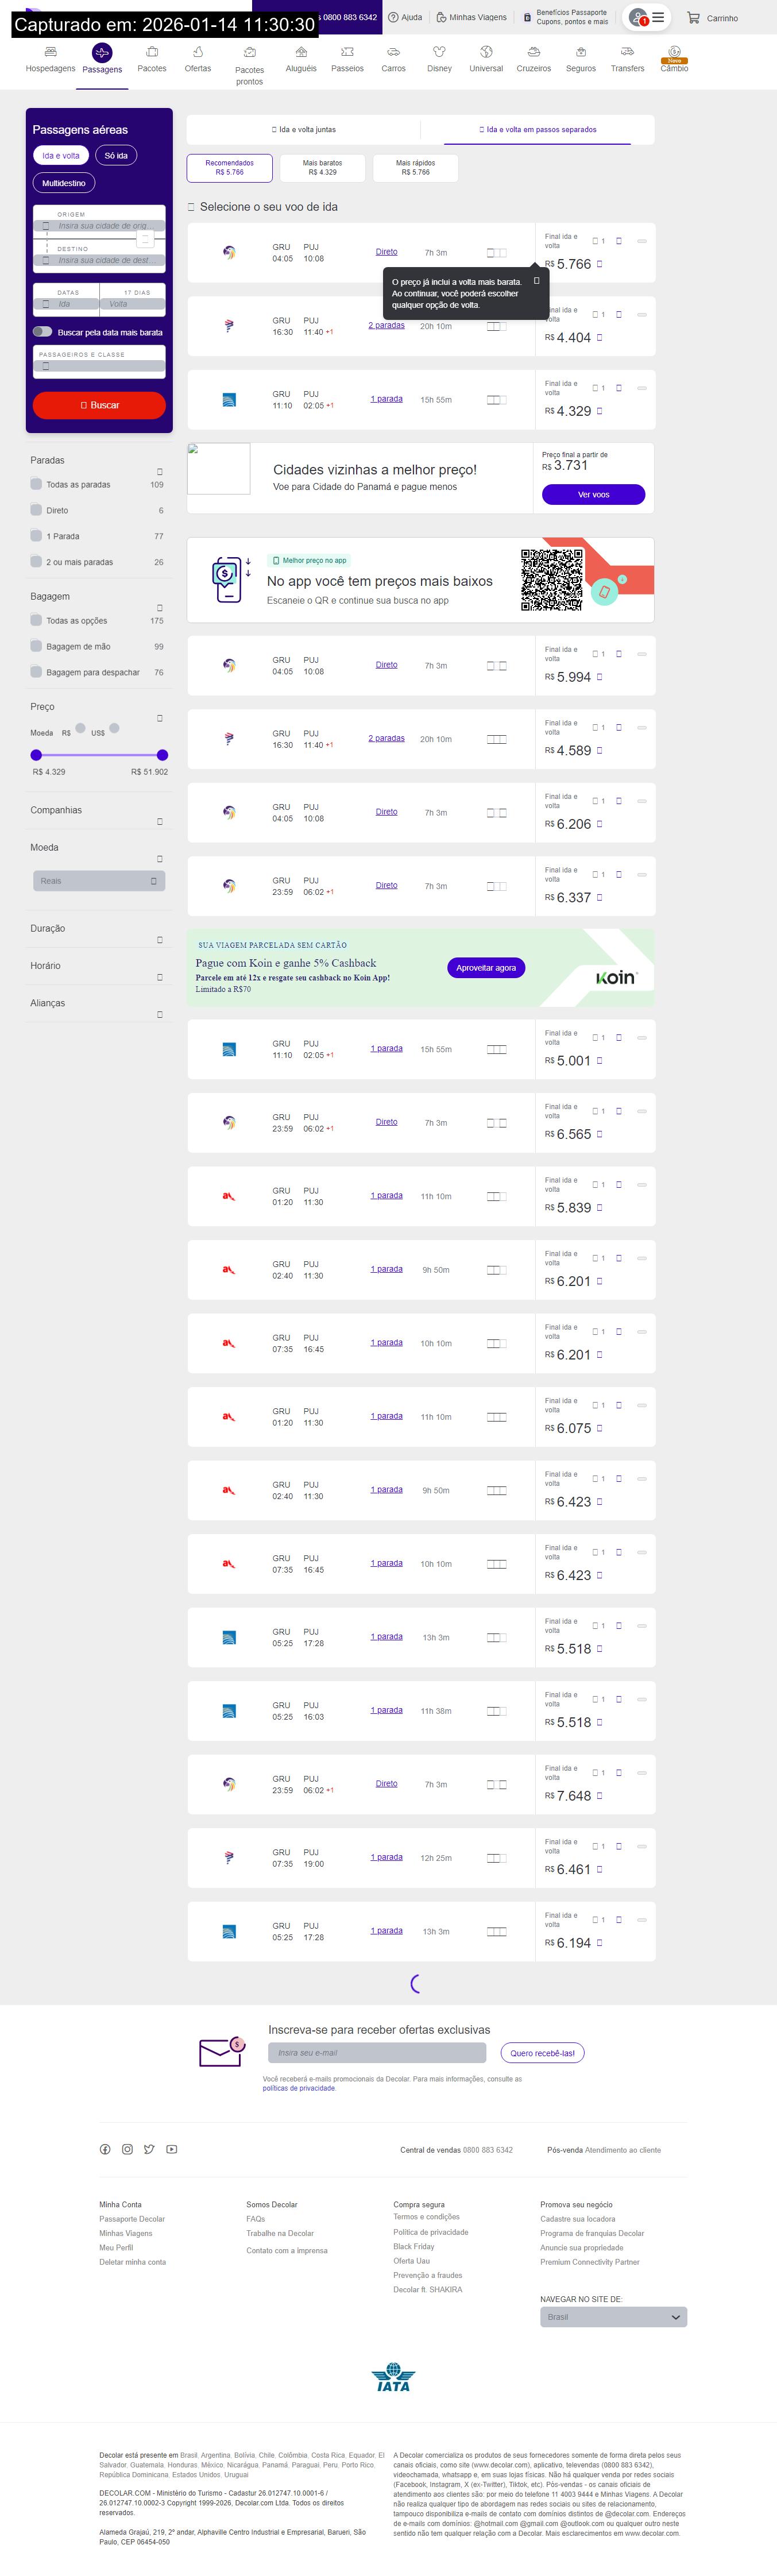Click the Ver voos button
This screenshot has height=2576, width=777.
tap(593, 495)
